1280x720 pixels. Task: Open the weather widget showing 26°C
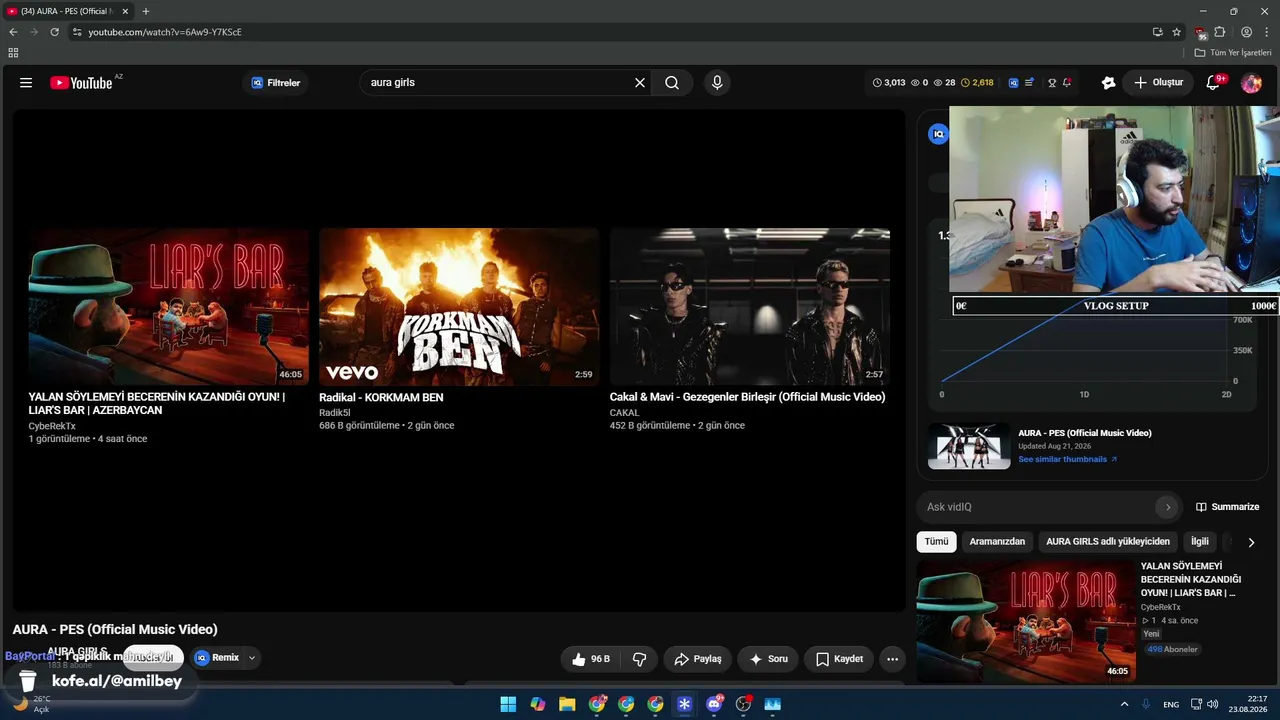pyautogui.click(x=32, y=704)
